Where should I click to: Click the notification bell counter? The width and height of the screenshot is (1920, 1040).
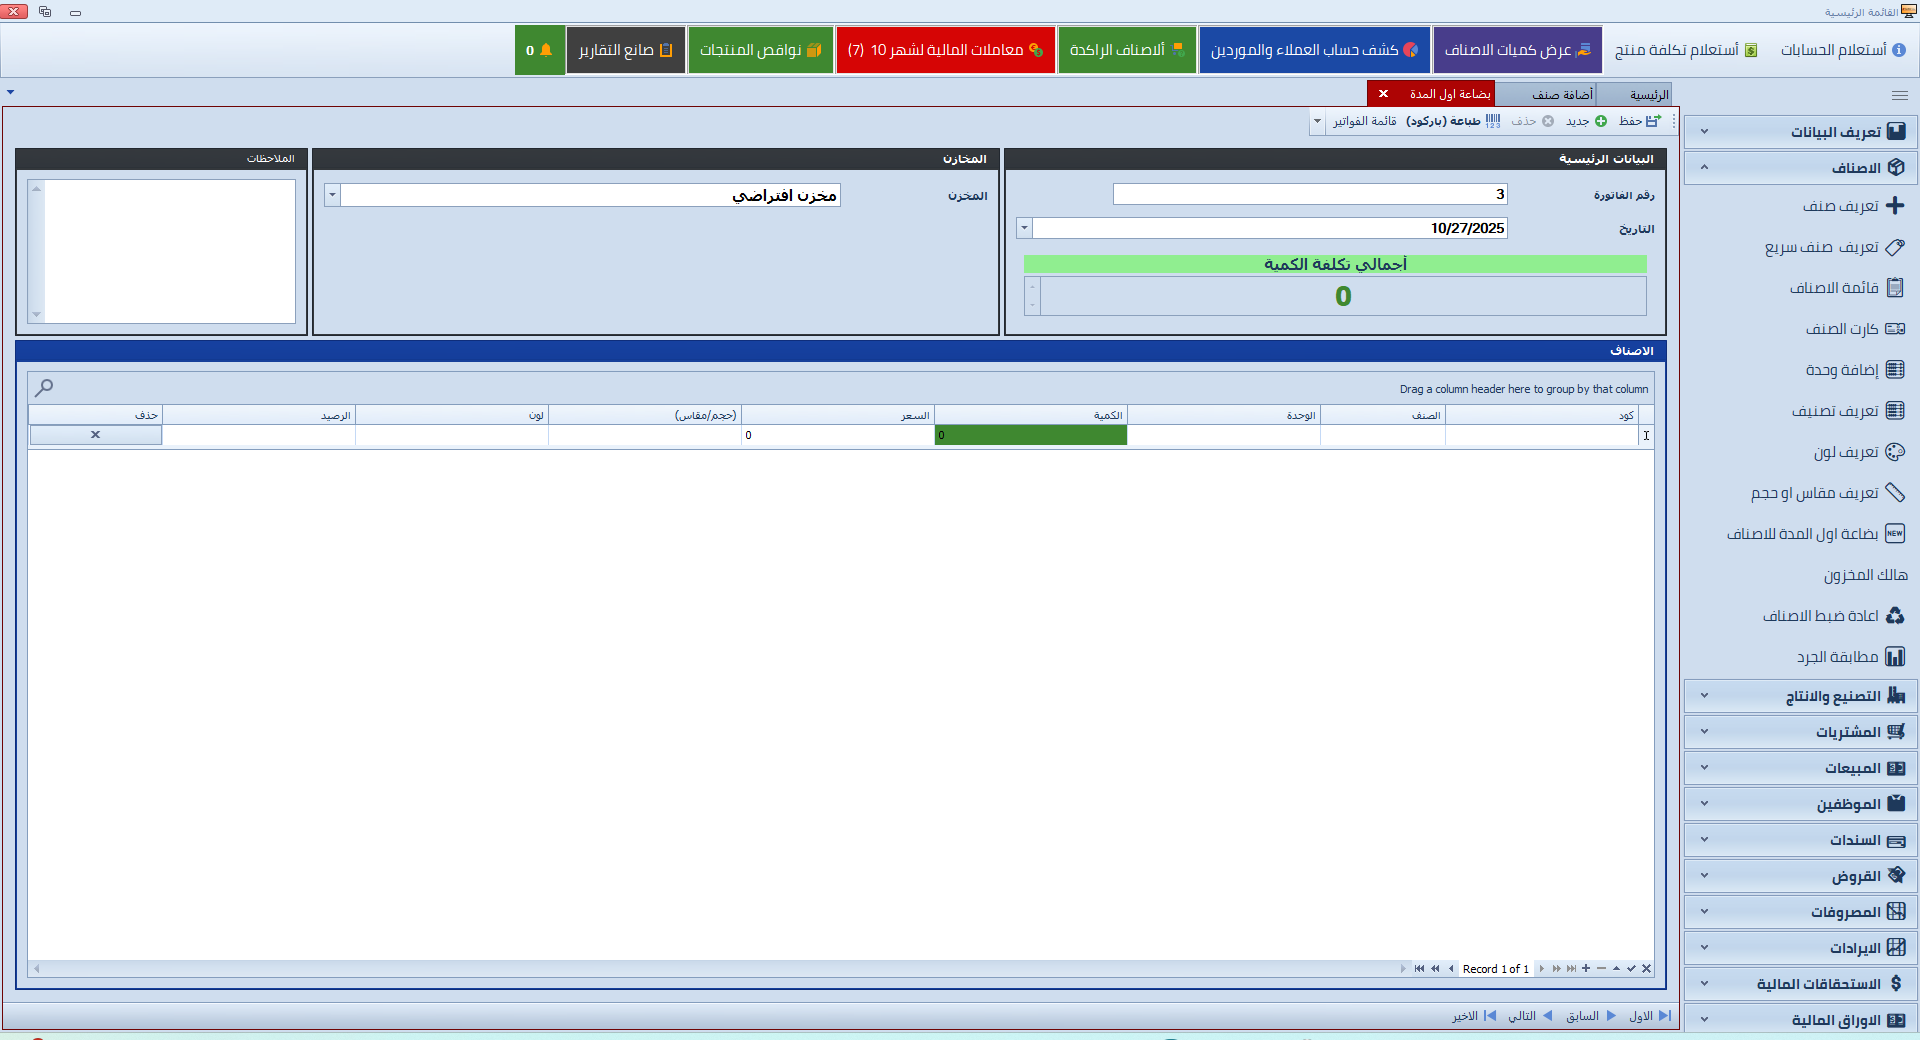[x=539, y=50]
